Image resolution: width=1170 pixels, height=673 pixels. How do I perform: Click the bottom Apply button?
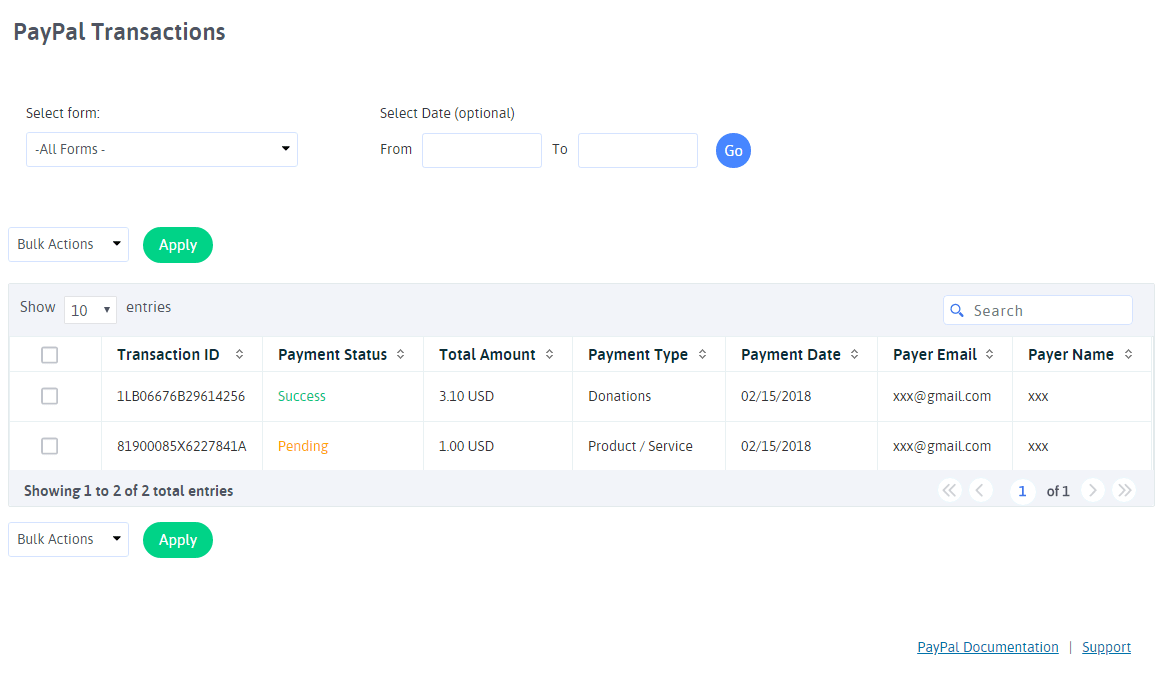point(178,540)
